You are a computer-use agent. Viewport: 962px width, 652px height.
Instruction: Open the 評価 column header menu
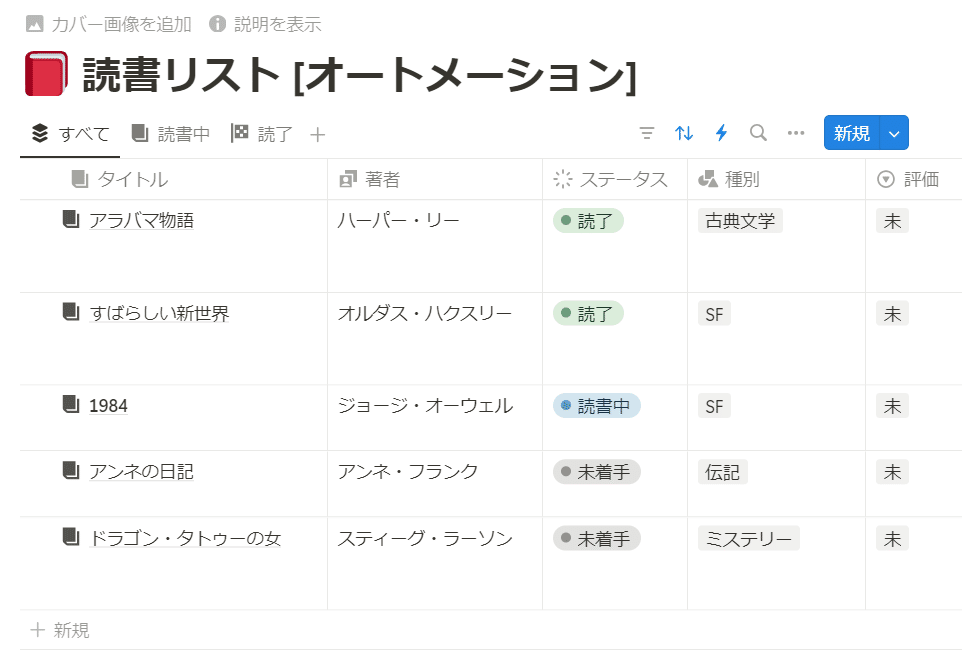[x=914, y=179]
